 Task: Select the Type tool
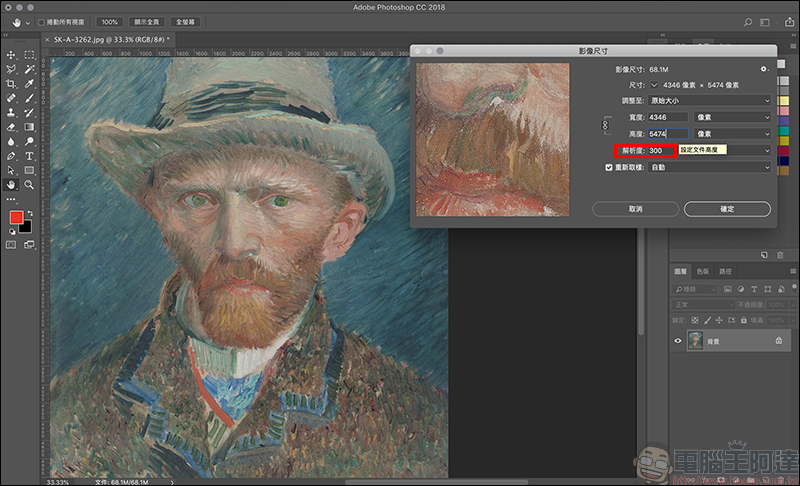(x=30, y=156)
